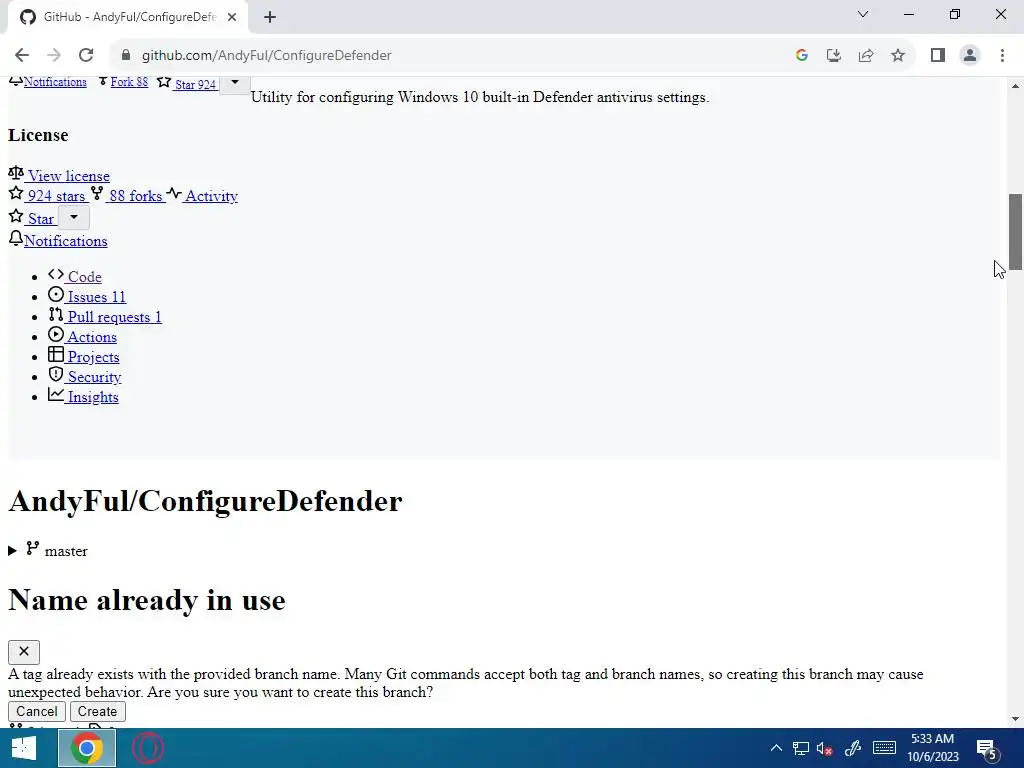The height and width of the screenshot is (768, 1024).
Task: Click the page vertical scrollbar thumb
Action: pos(1015,231)
